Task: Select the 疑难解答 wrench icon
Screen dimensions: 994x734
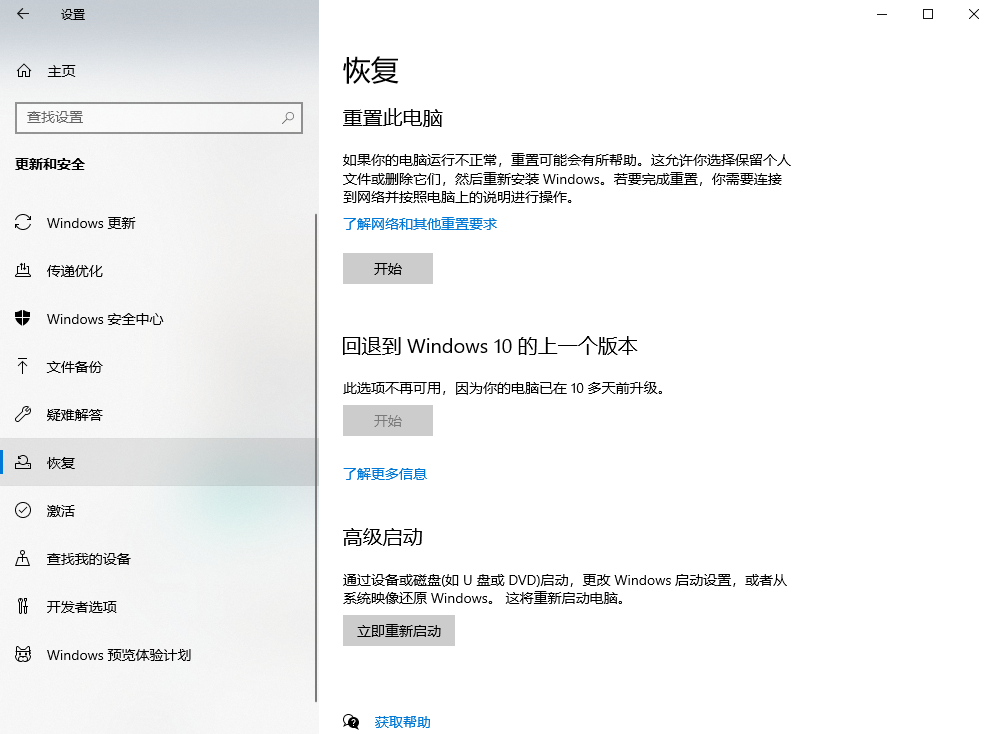Action: (x=25, y=415)
